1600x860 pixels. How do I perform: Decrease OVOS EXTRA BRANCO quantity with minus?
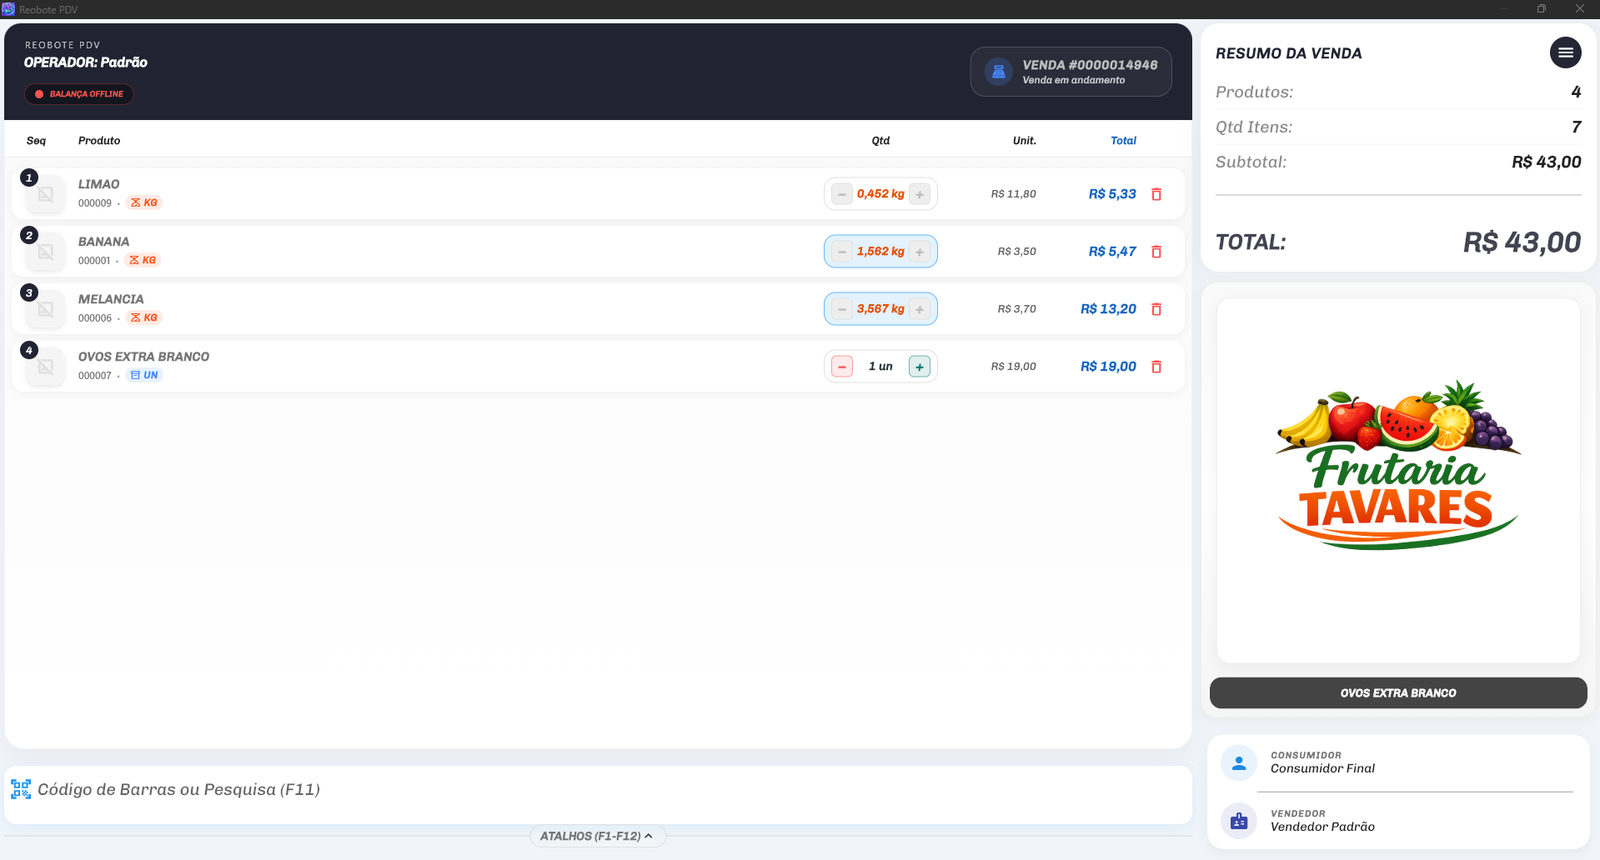point(842,367)
